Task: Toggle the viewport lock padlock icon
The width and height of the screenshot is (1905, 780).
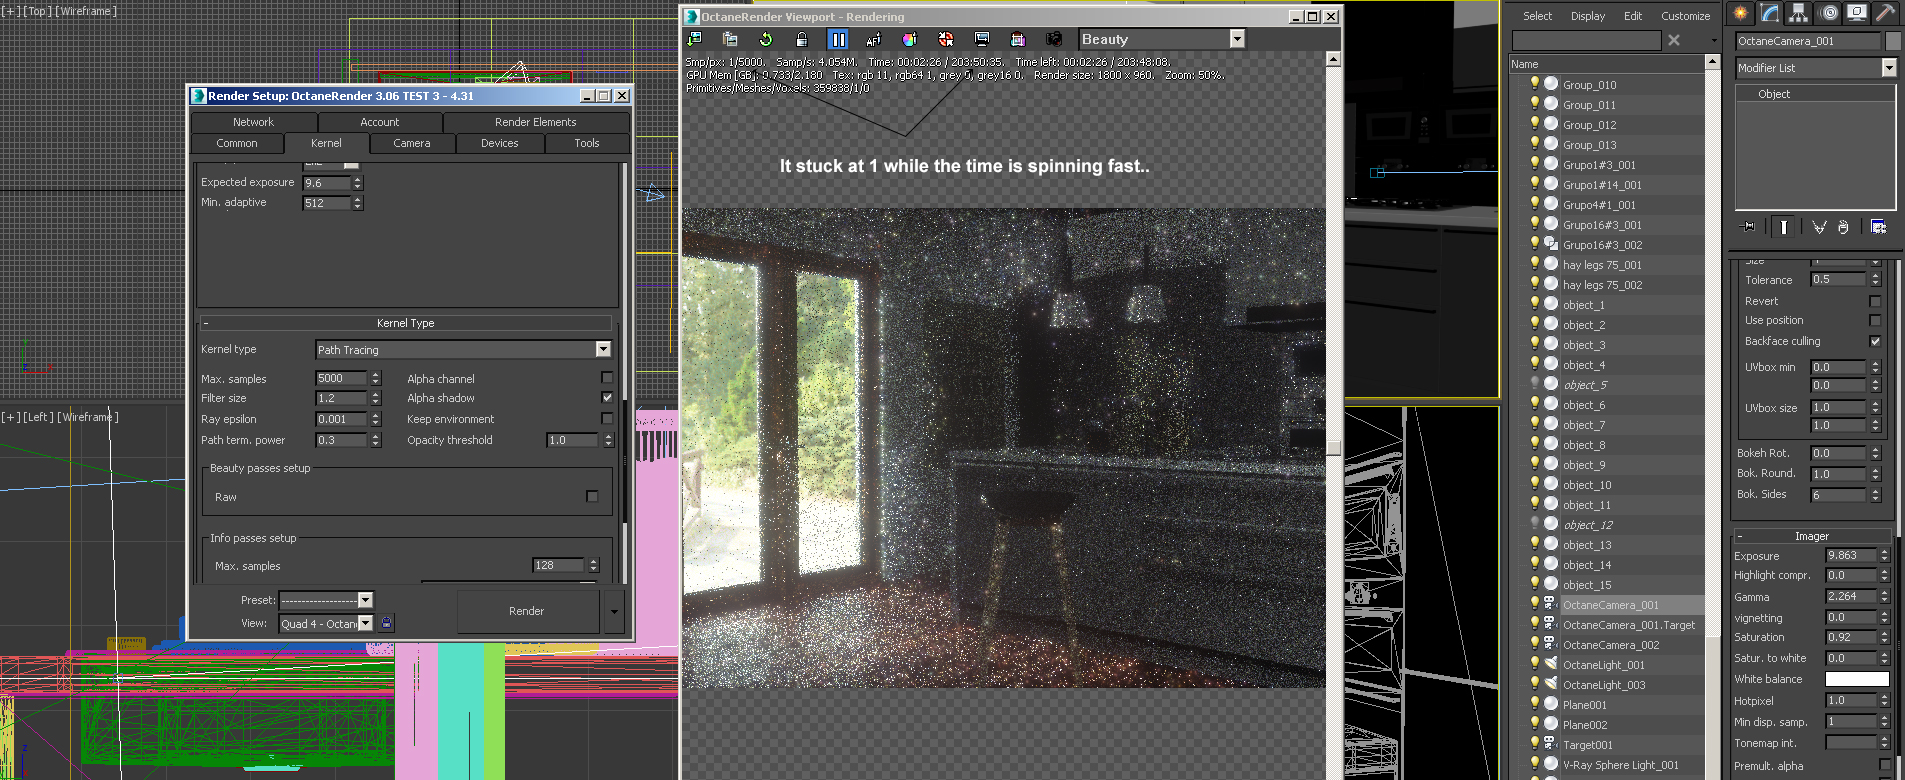Action: (802, 39)
